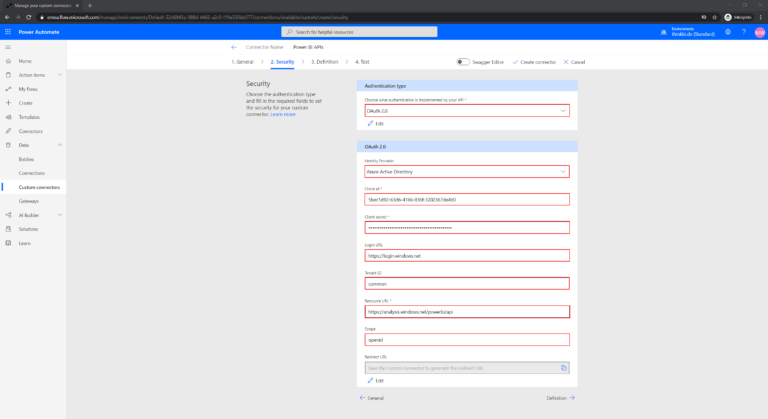Collapse the Data section in sidebar
This screenshot has width=768, height=419.
pyautogui.click(x=60, y=145)
